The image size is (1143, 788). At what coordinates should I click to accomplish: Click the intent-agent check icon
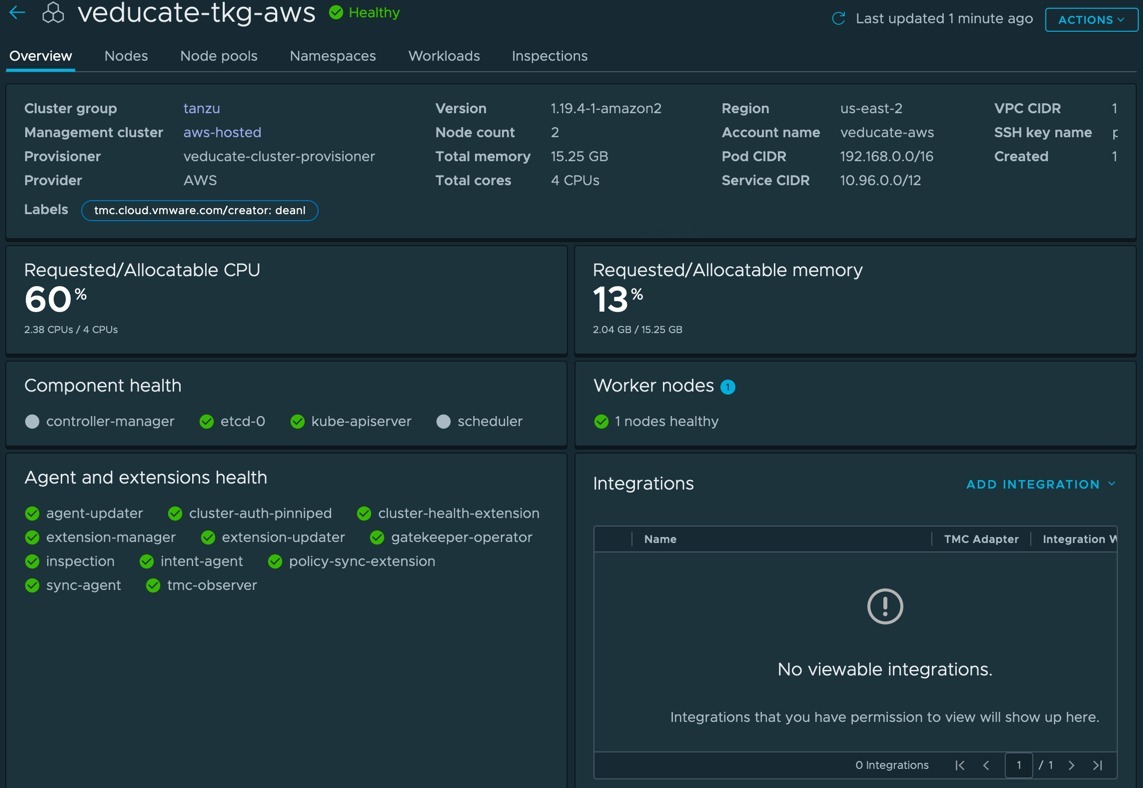[147, 561]
